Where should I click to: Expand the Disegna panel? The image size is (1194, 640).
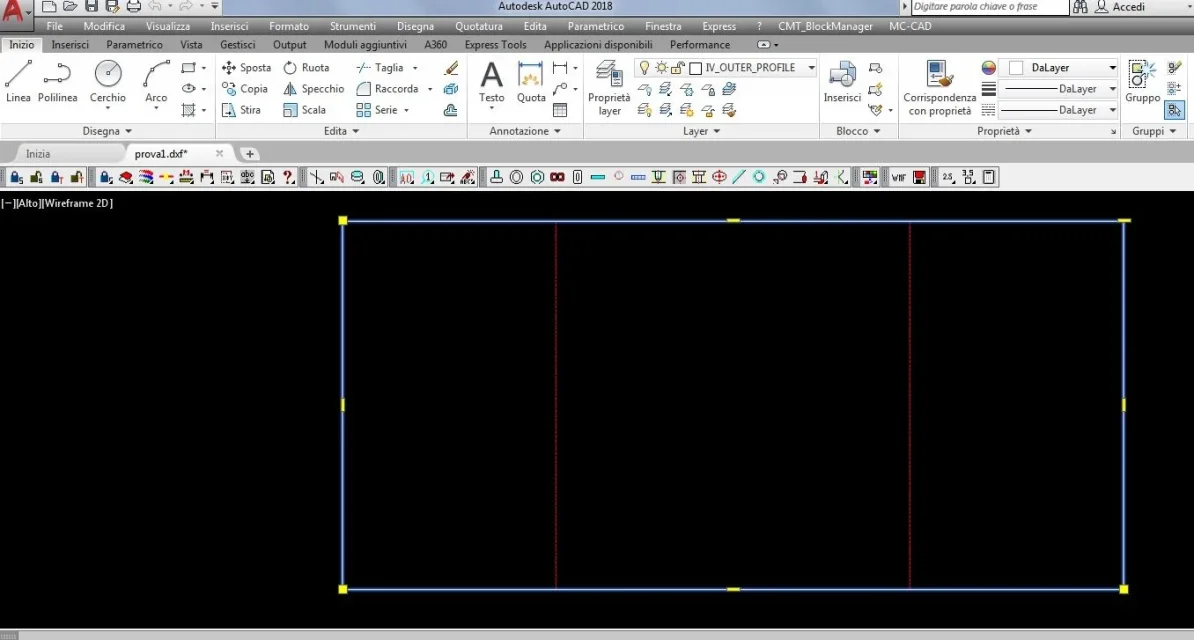[x=107, y=131]
